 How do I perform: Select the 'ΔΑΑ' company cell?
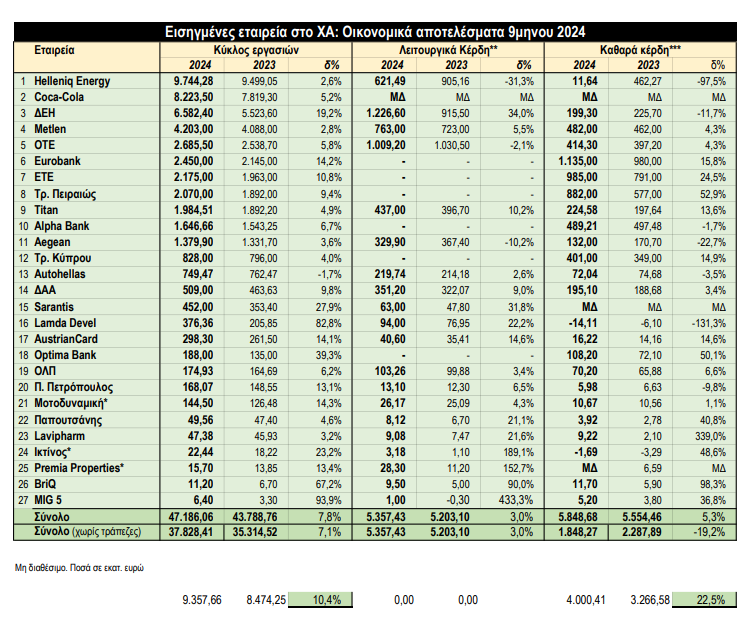click(45, 290)
